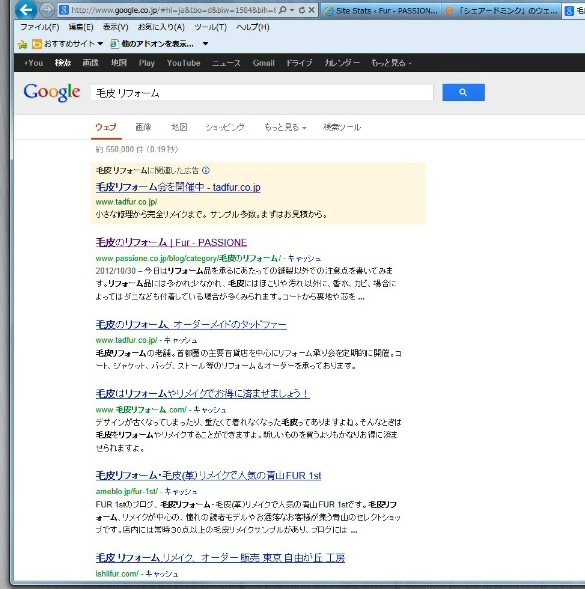Click the Google logo

tap(52, 92)
